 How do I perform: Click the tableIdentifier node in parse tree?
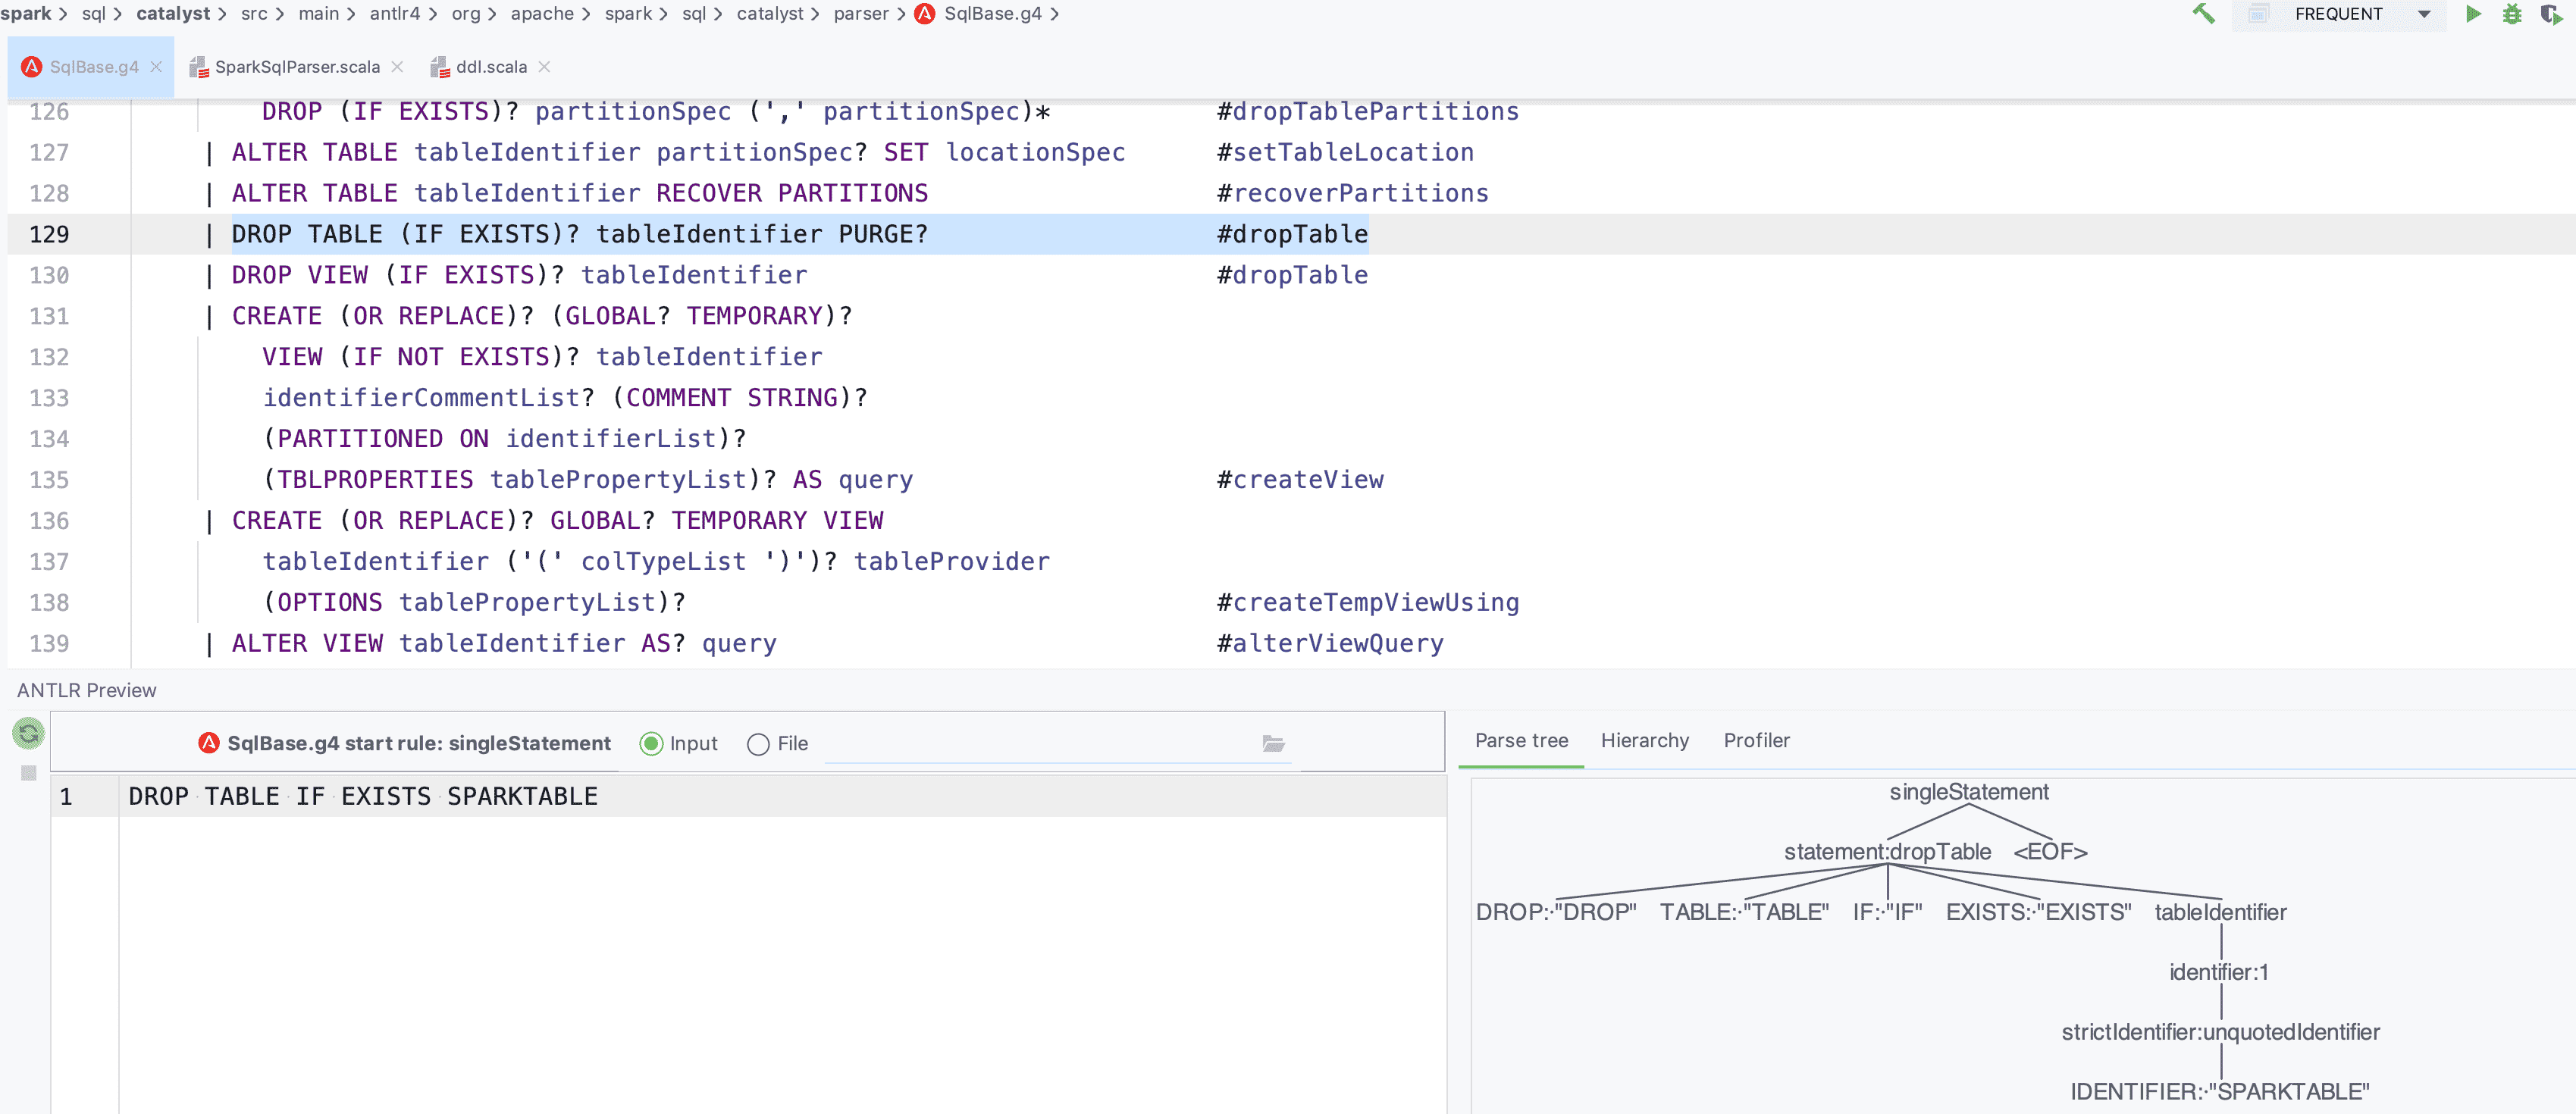click(x=2220, y=912)
